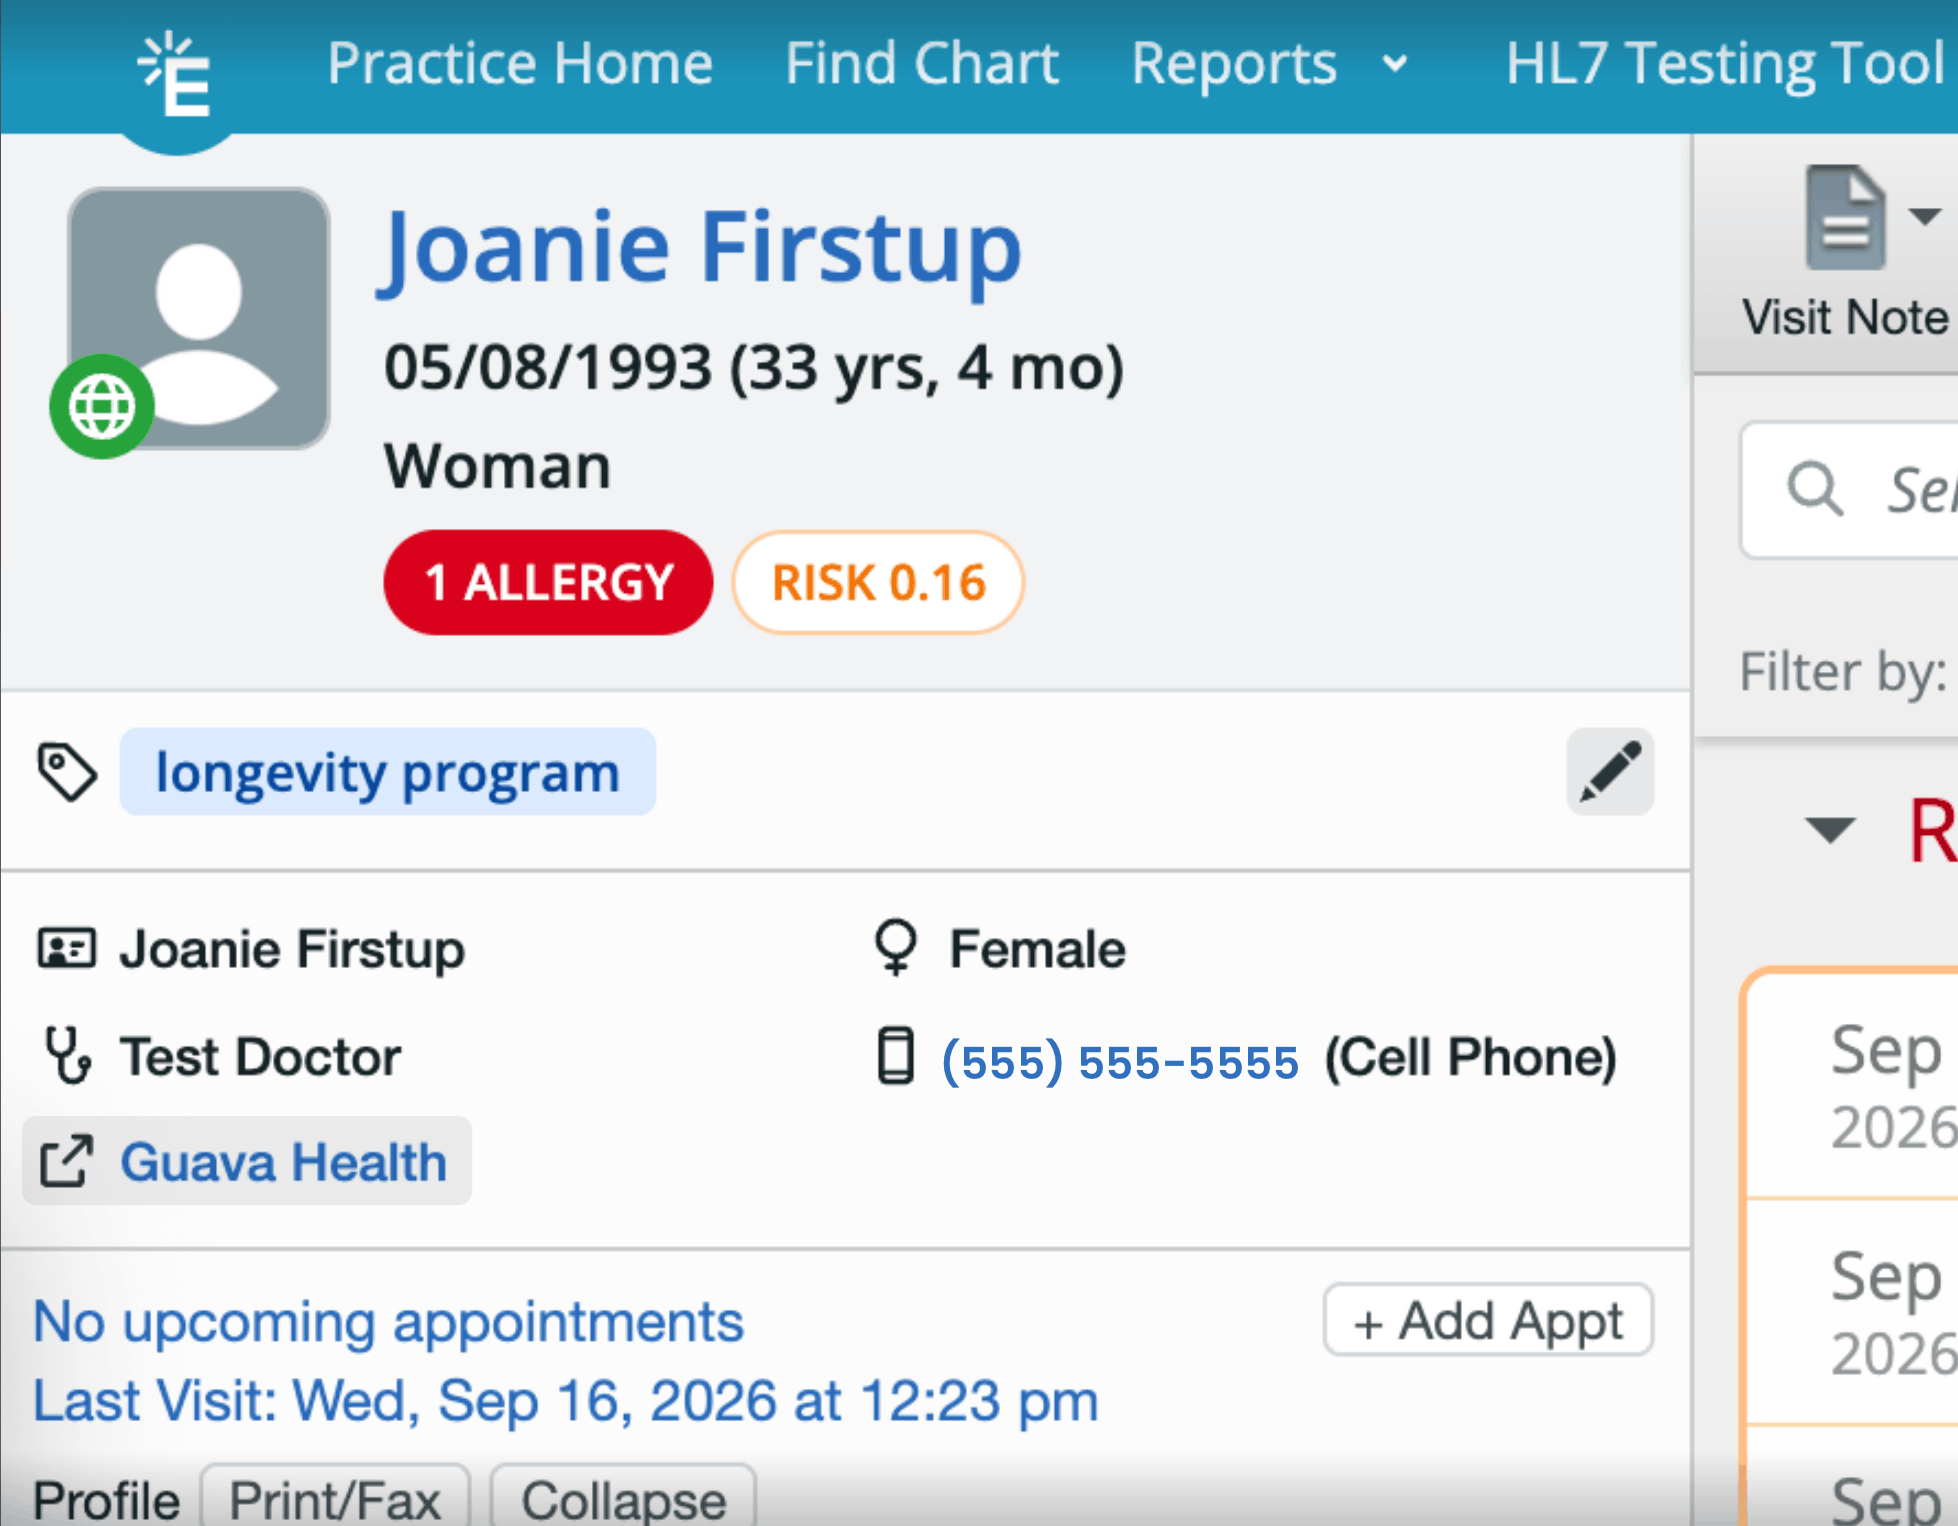Collapse the red section disclosure triangle
Viewport: 1958px width, 1526px height.
click(1829, 830)
